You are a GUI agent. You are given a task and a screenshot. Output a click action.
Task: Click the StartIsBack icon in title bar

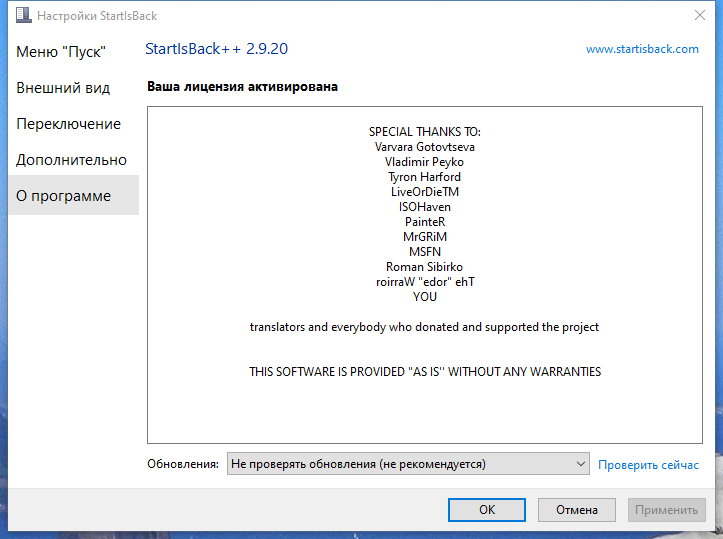(24, 16)
